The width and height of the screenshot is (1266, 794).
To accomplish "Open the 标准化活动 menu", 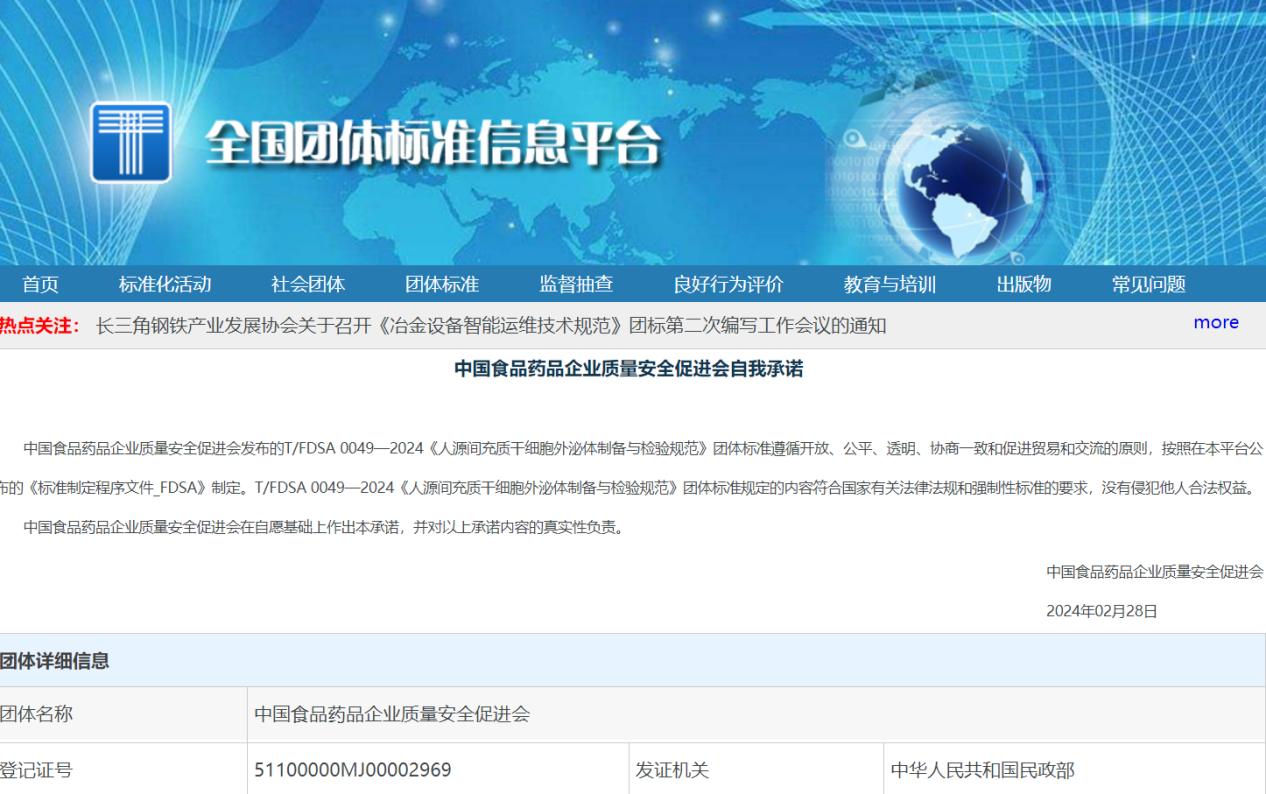I will [165, 284].
